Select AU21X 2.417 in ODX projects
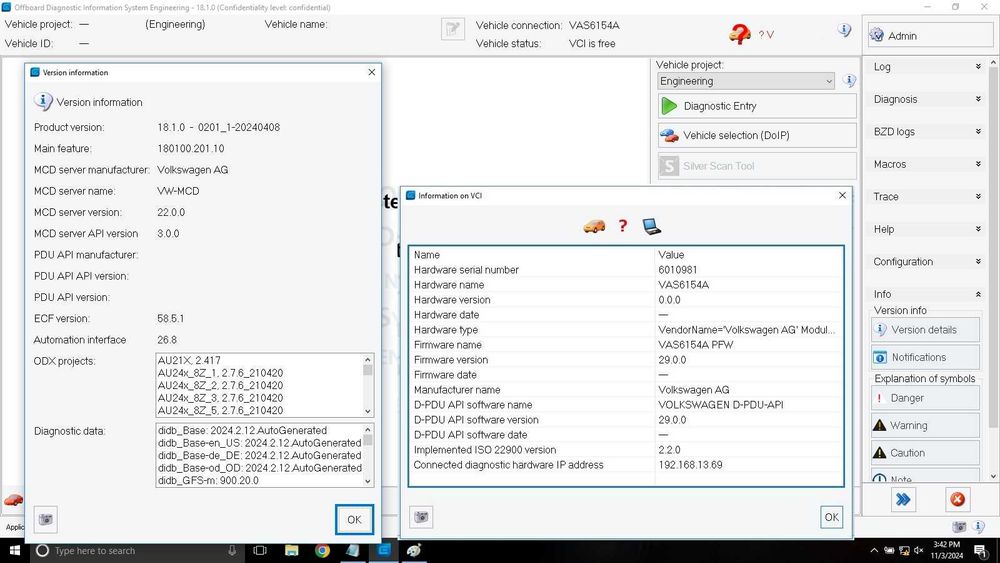Image resolution: width=1000 pixels, height=563 pixels. click(x=189, y=360)
